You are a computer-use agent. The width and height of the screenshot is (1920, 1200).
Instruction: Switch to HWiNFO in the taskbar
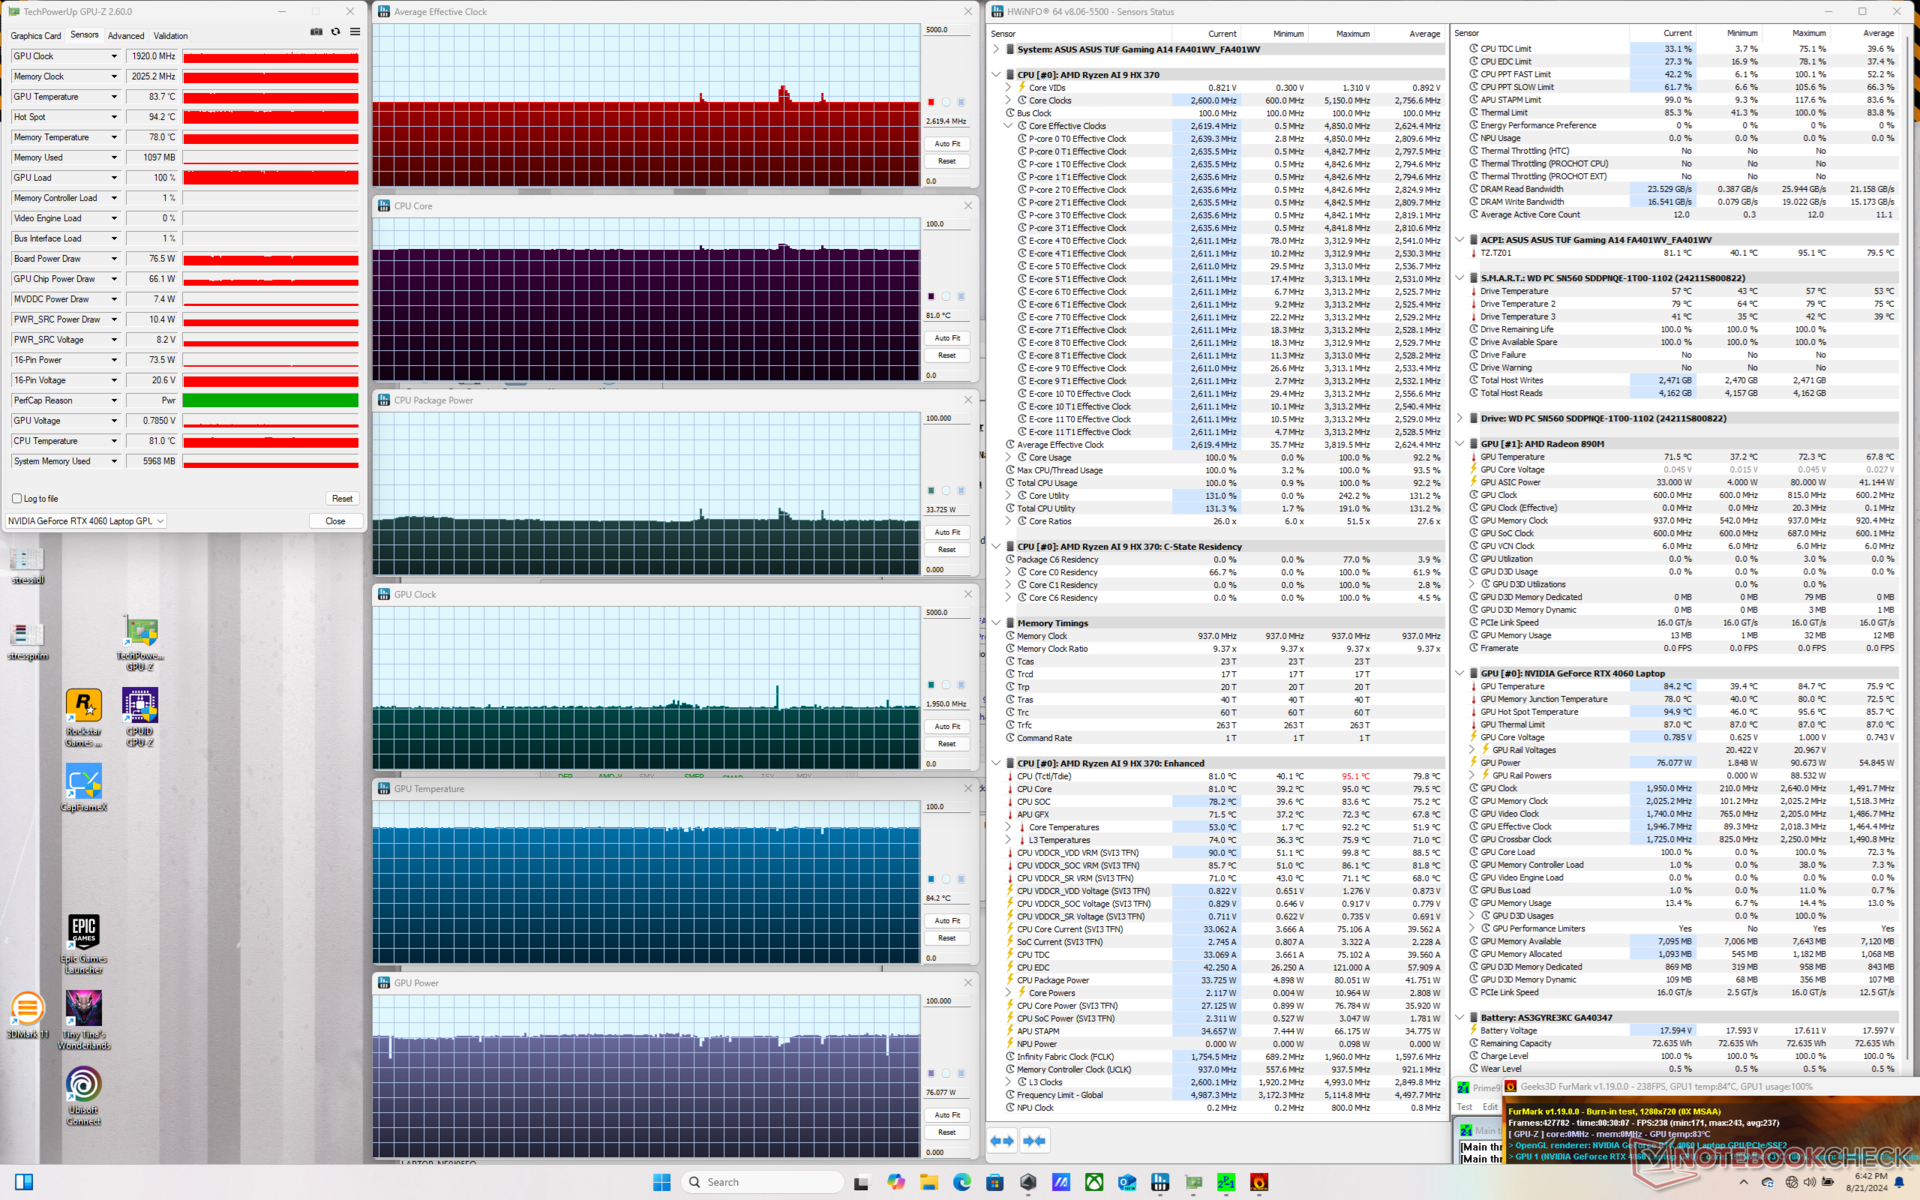1160,1182
